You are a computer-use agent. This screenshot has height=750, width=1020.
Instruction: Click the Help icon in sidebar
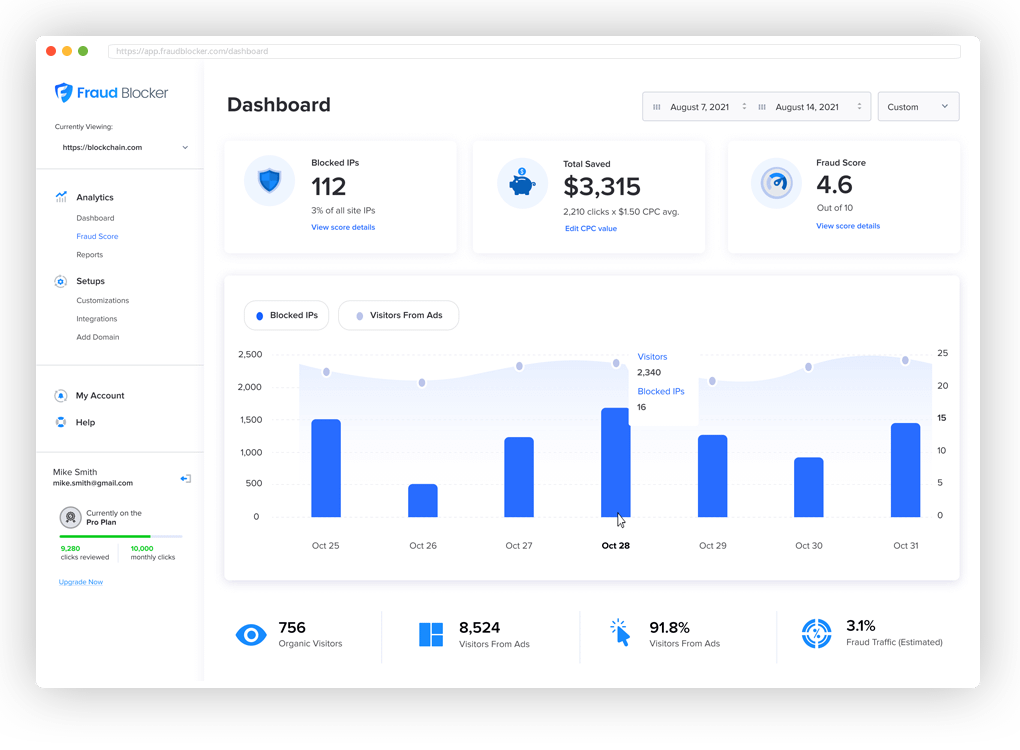60,422
